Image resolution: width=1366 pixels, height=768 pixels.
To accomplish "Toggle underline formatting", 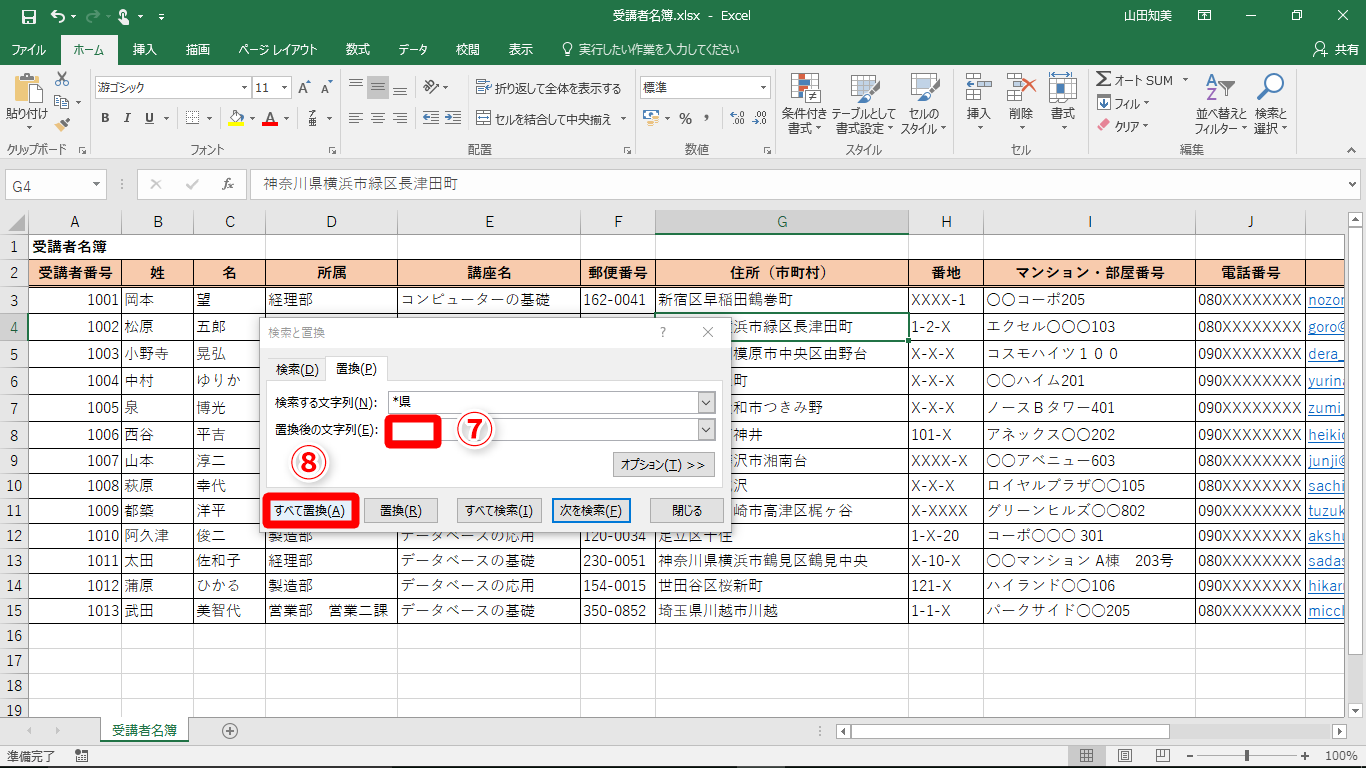I will pyautogui.click(x=149, y=118).
